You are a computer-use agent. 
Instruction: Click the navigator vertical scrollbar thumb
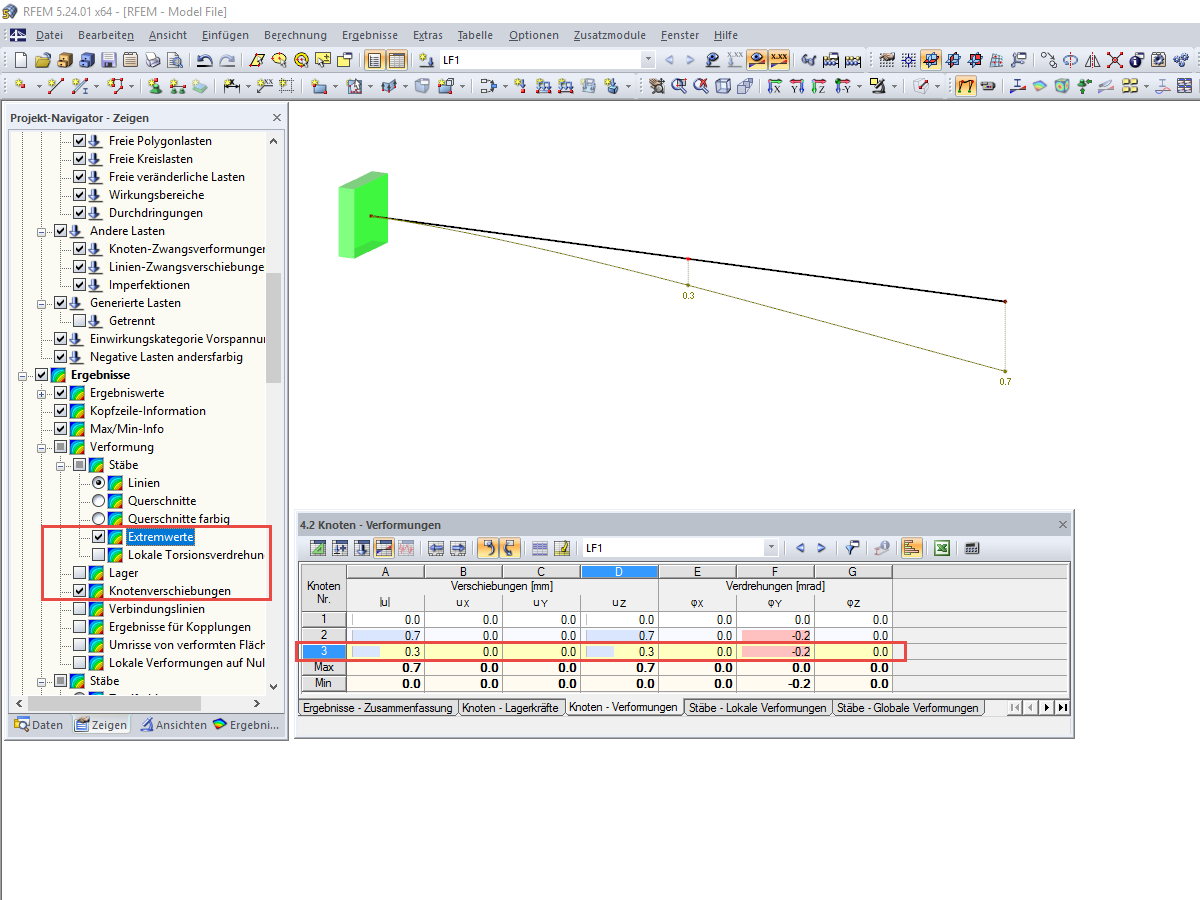pyautogui.click(x=274, y=328)
